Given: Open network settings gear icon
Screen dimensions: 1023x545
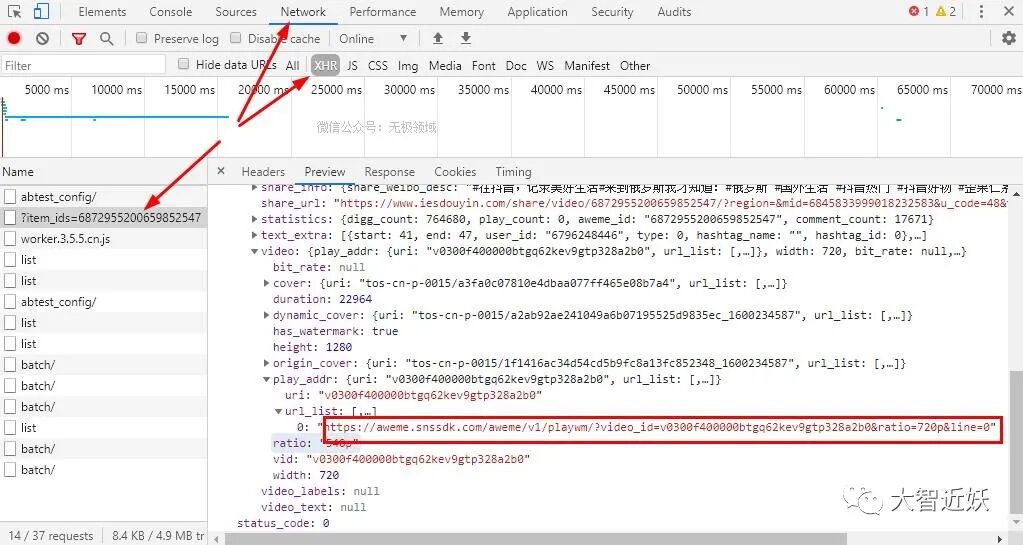Looking at the screenshot, I should pos(1009,39).
